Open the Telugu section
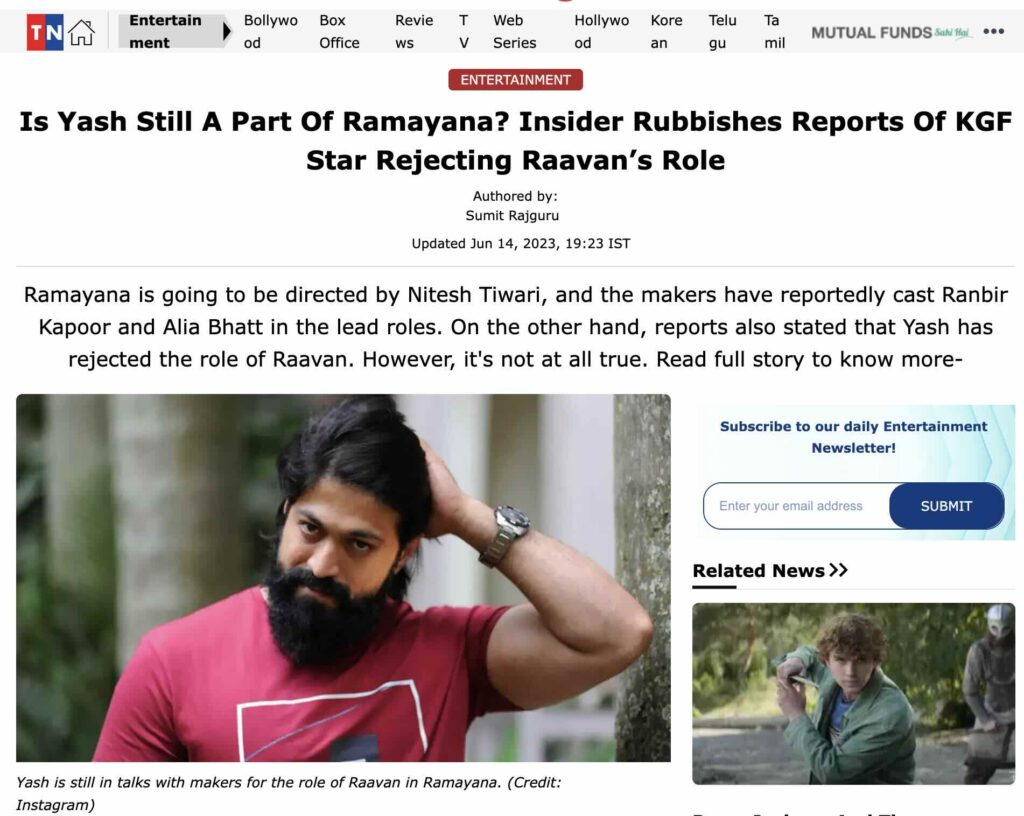Viewport: 1024px width, 816px height. coord(722,31)
